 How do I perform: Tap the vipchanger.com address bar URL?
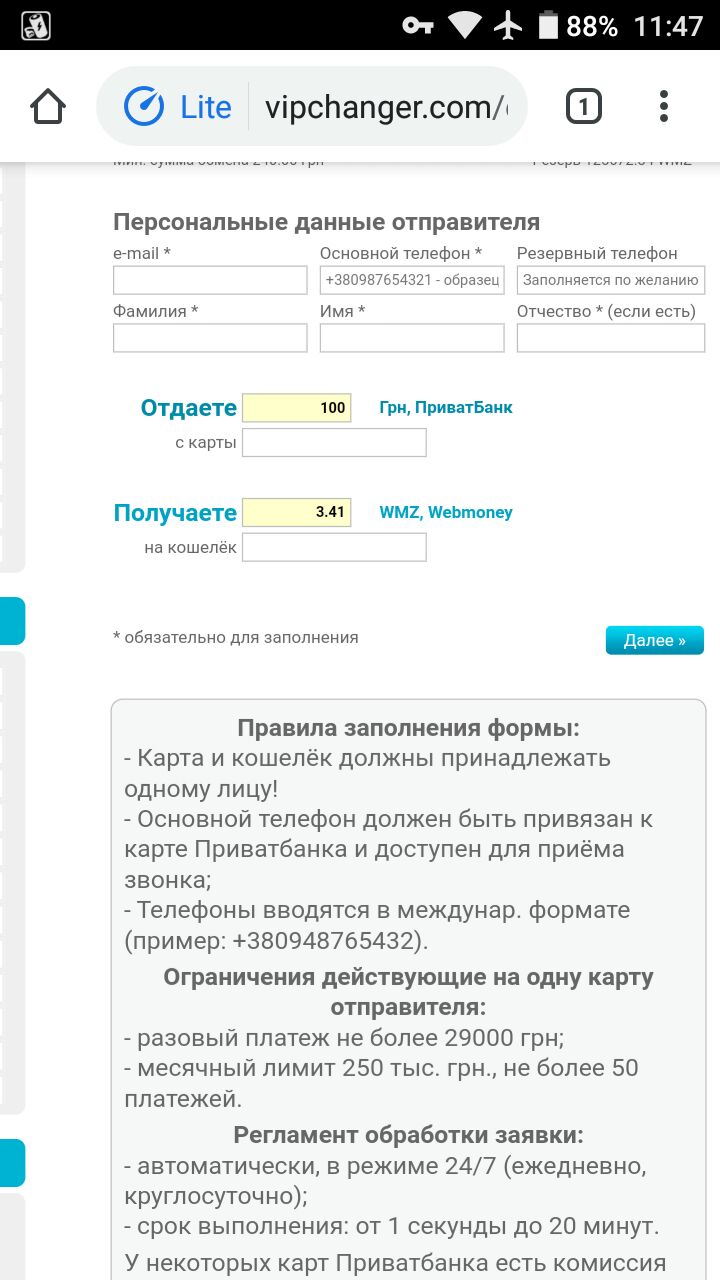tap(386, 107)
